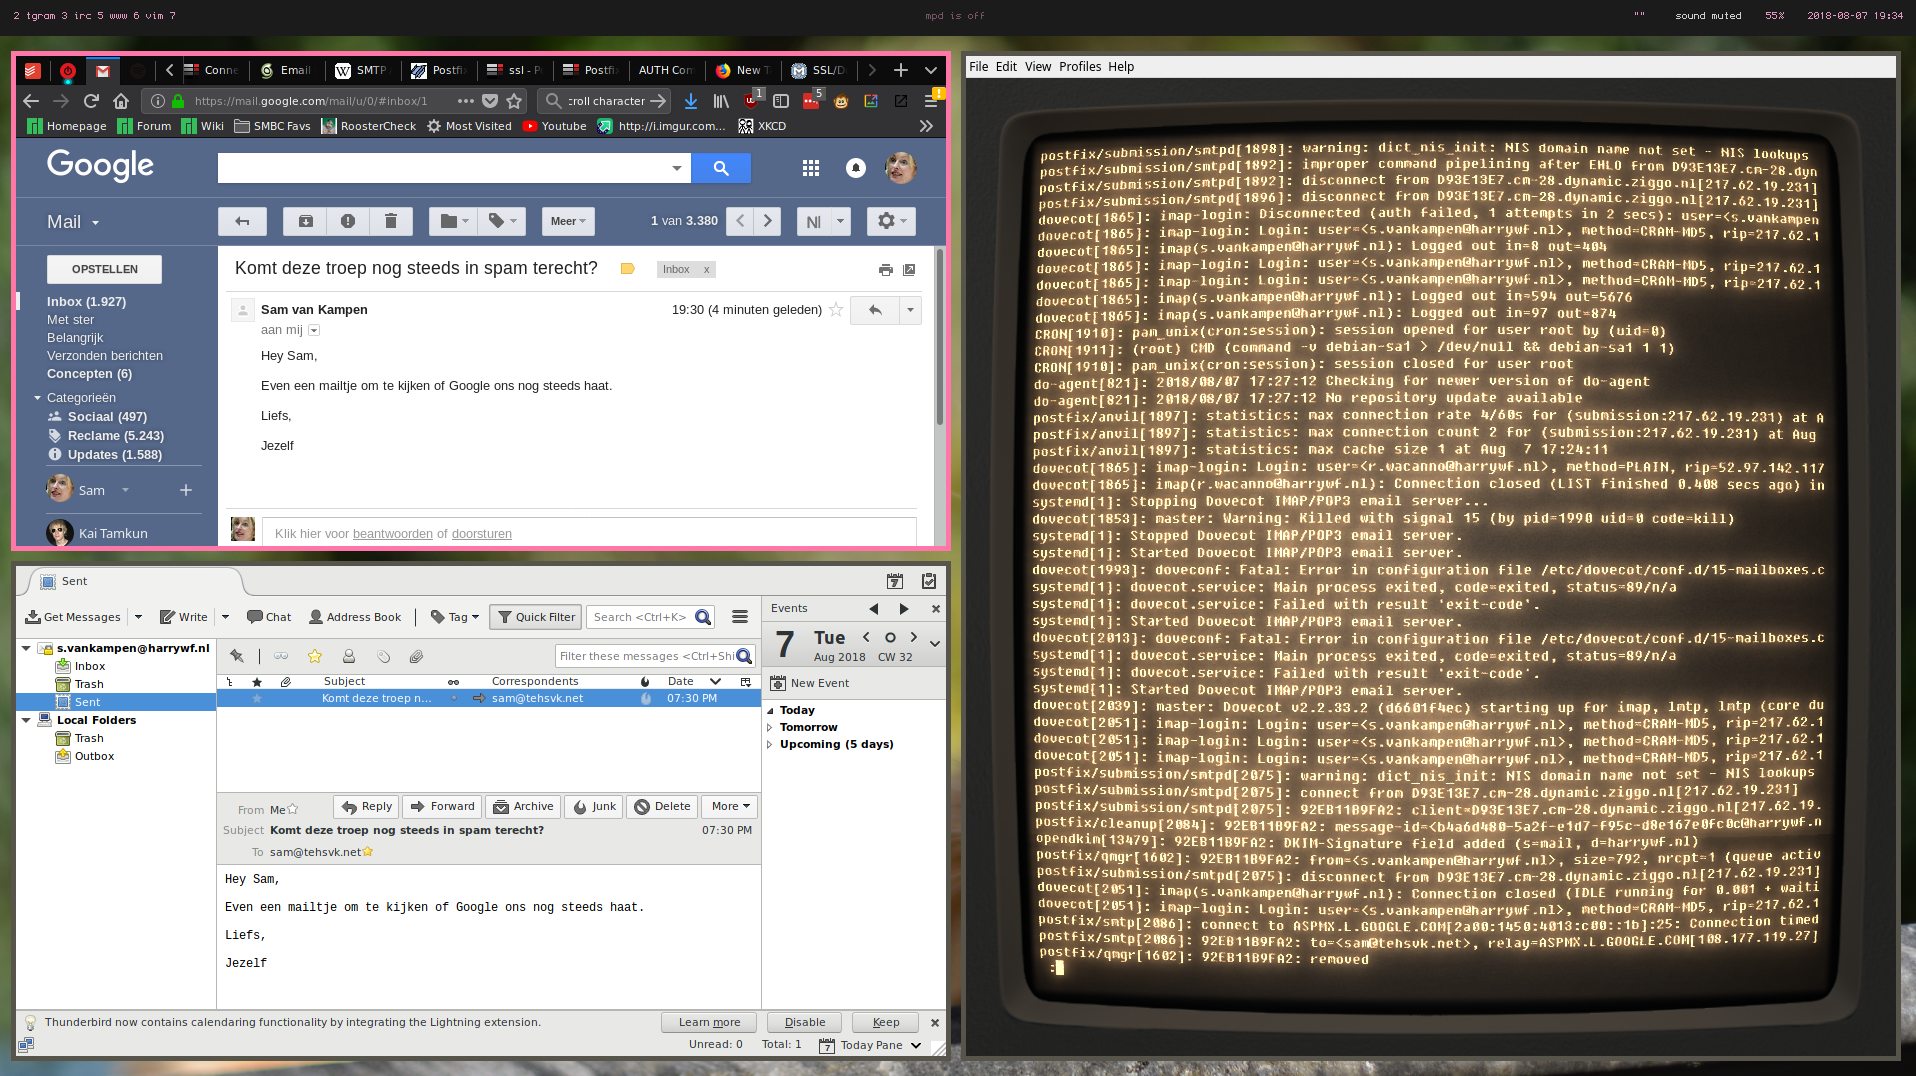This screenshot has height=1076, width=1916.
Task: Open the View menu in the terminal
Action: [x=1037, y=67]
